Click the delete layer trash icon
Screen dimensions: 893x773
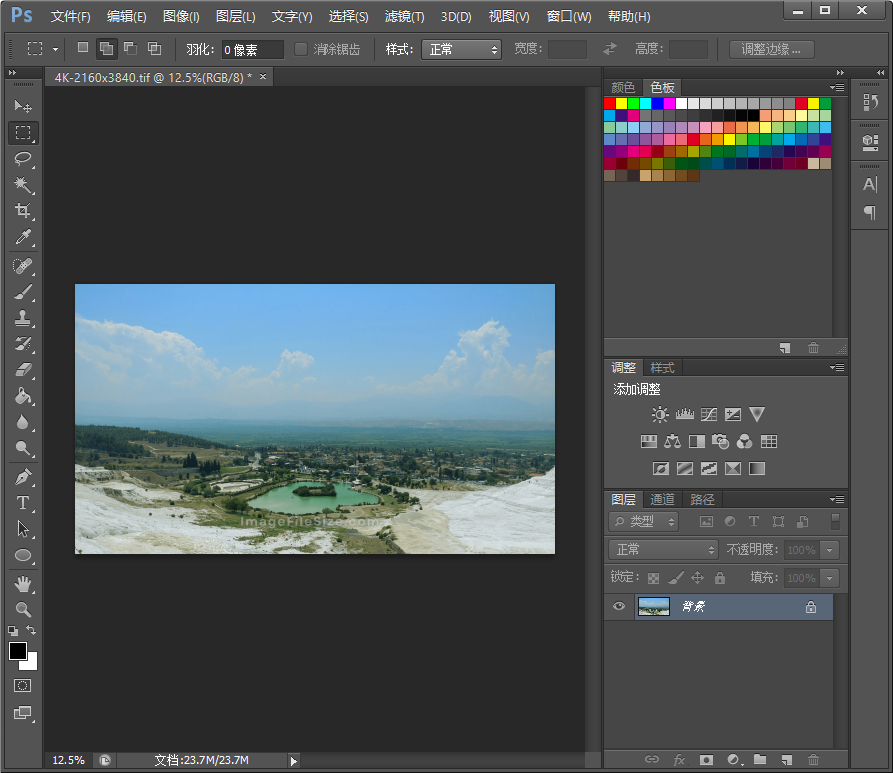tap(813, 760)
